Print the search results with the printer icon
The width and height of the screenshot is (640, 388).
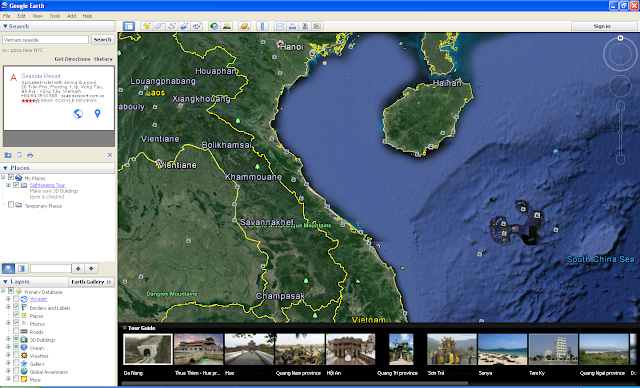pos(30,155)
